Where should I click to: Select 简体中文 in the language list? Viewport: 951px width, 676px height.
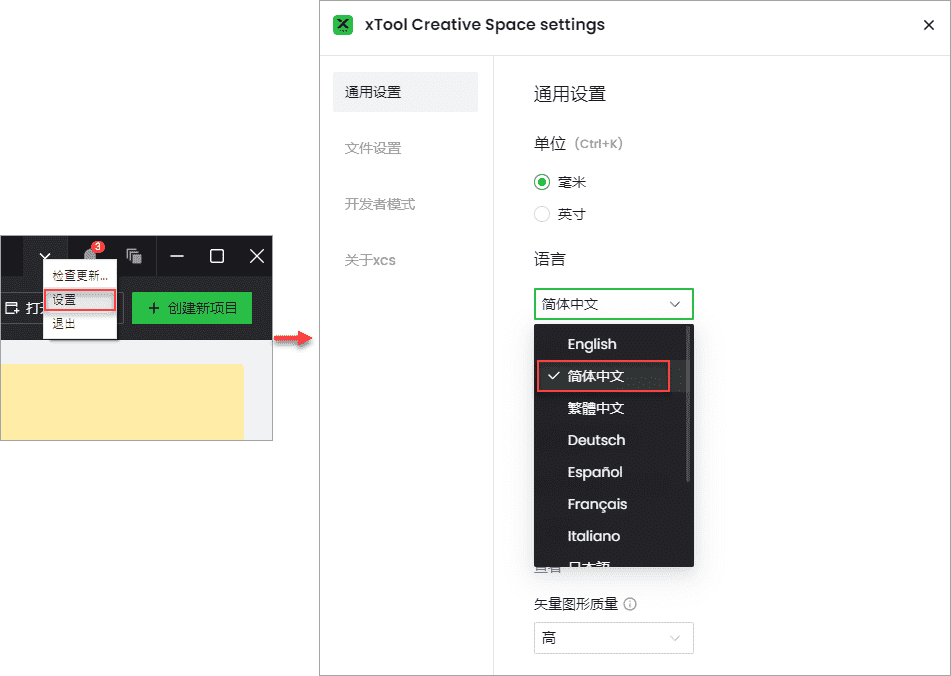point(610,376)
